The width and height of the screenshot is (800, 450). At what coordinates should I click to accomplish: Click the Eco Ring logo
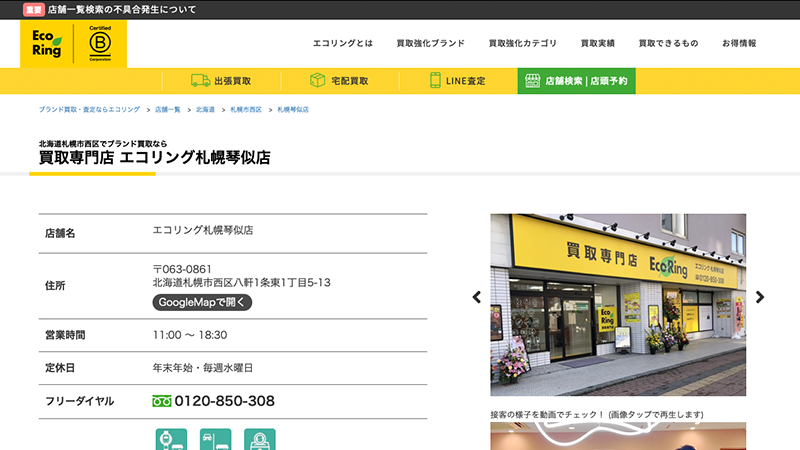[x=47, y=45]
